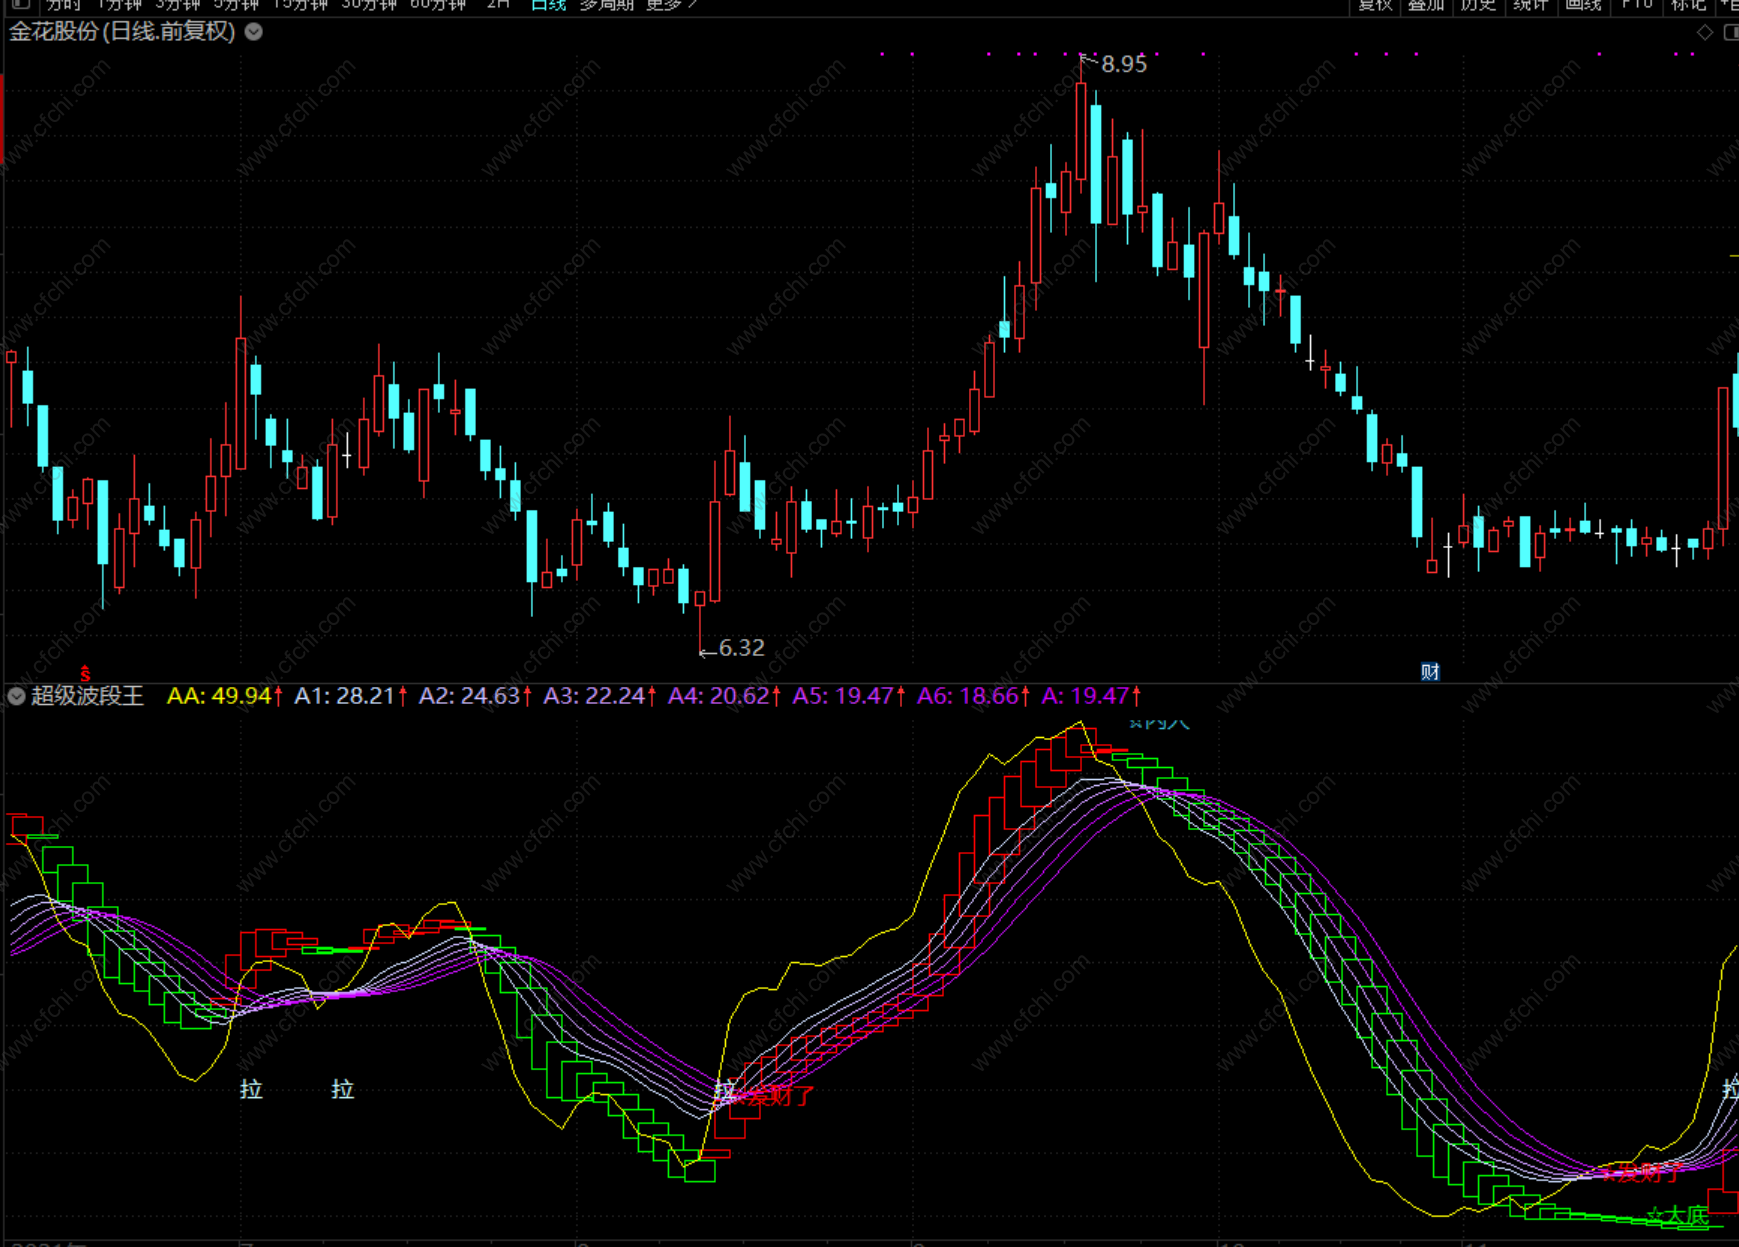Open the 更多 periods expander
The image size is (1739, 1247).
pyautogui.click(x=671, y=5)
